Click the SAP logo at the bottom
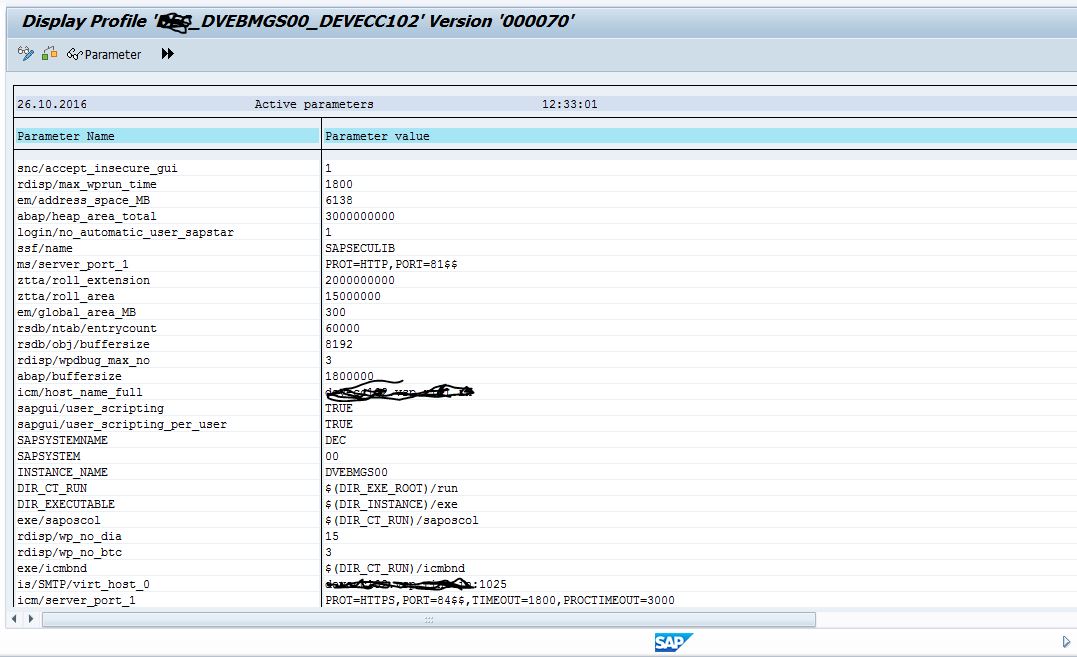Image resolution: width=1077 pixels, height=657 pixels. click(672, 643)
